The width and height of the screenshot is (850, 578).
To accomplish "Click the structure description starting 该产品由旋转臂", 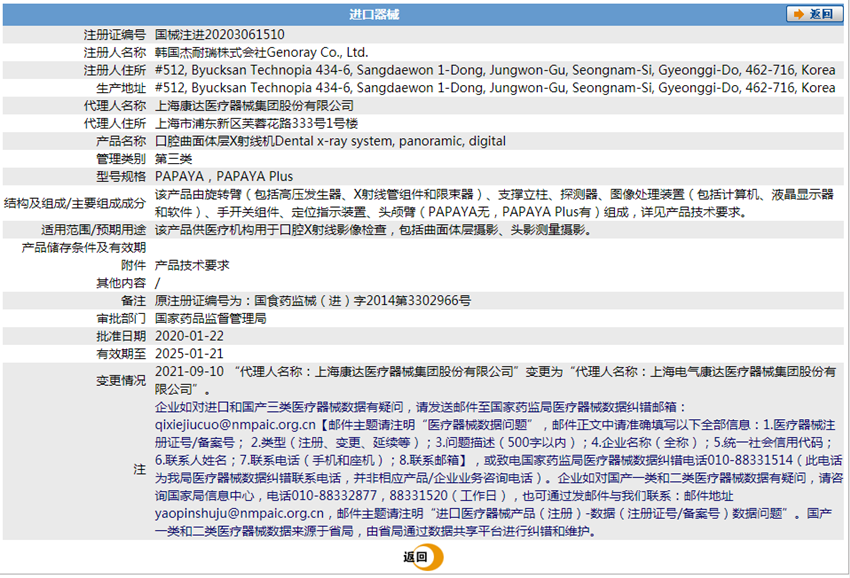I will click(x=494, y=203).
